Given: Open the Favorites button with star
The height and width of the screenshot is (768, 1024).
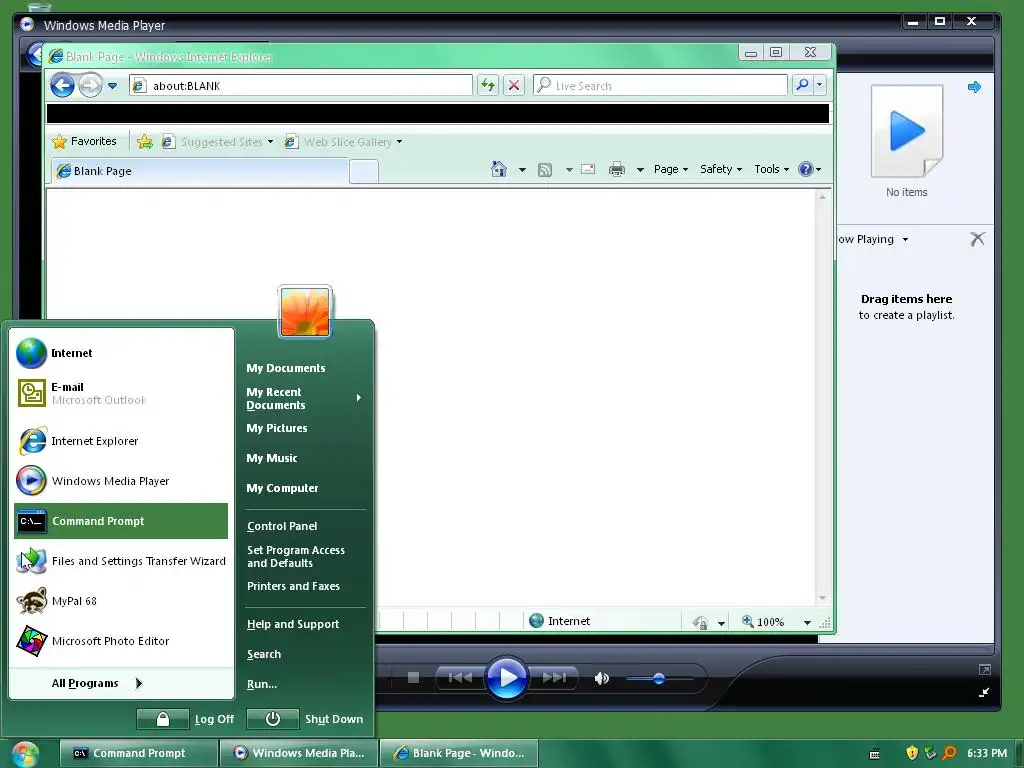Looking at the screenshot, I should click(84, 141).
